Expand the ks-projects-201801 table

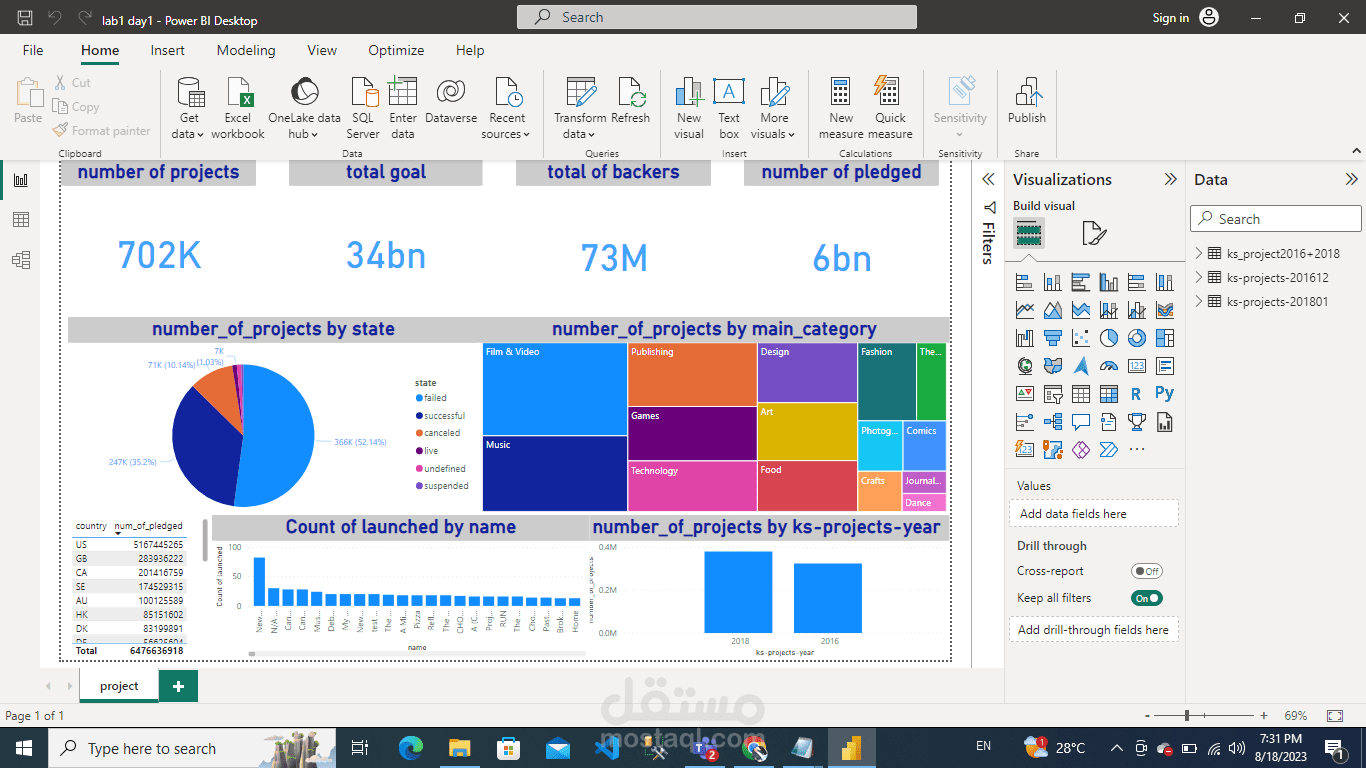pyautogui.click(x=1199, y=301)
